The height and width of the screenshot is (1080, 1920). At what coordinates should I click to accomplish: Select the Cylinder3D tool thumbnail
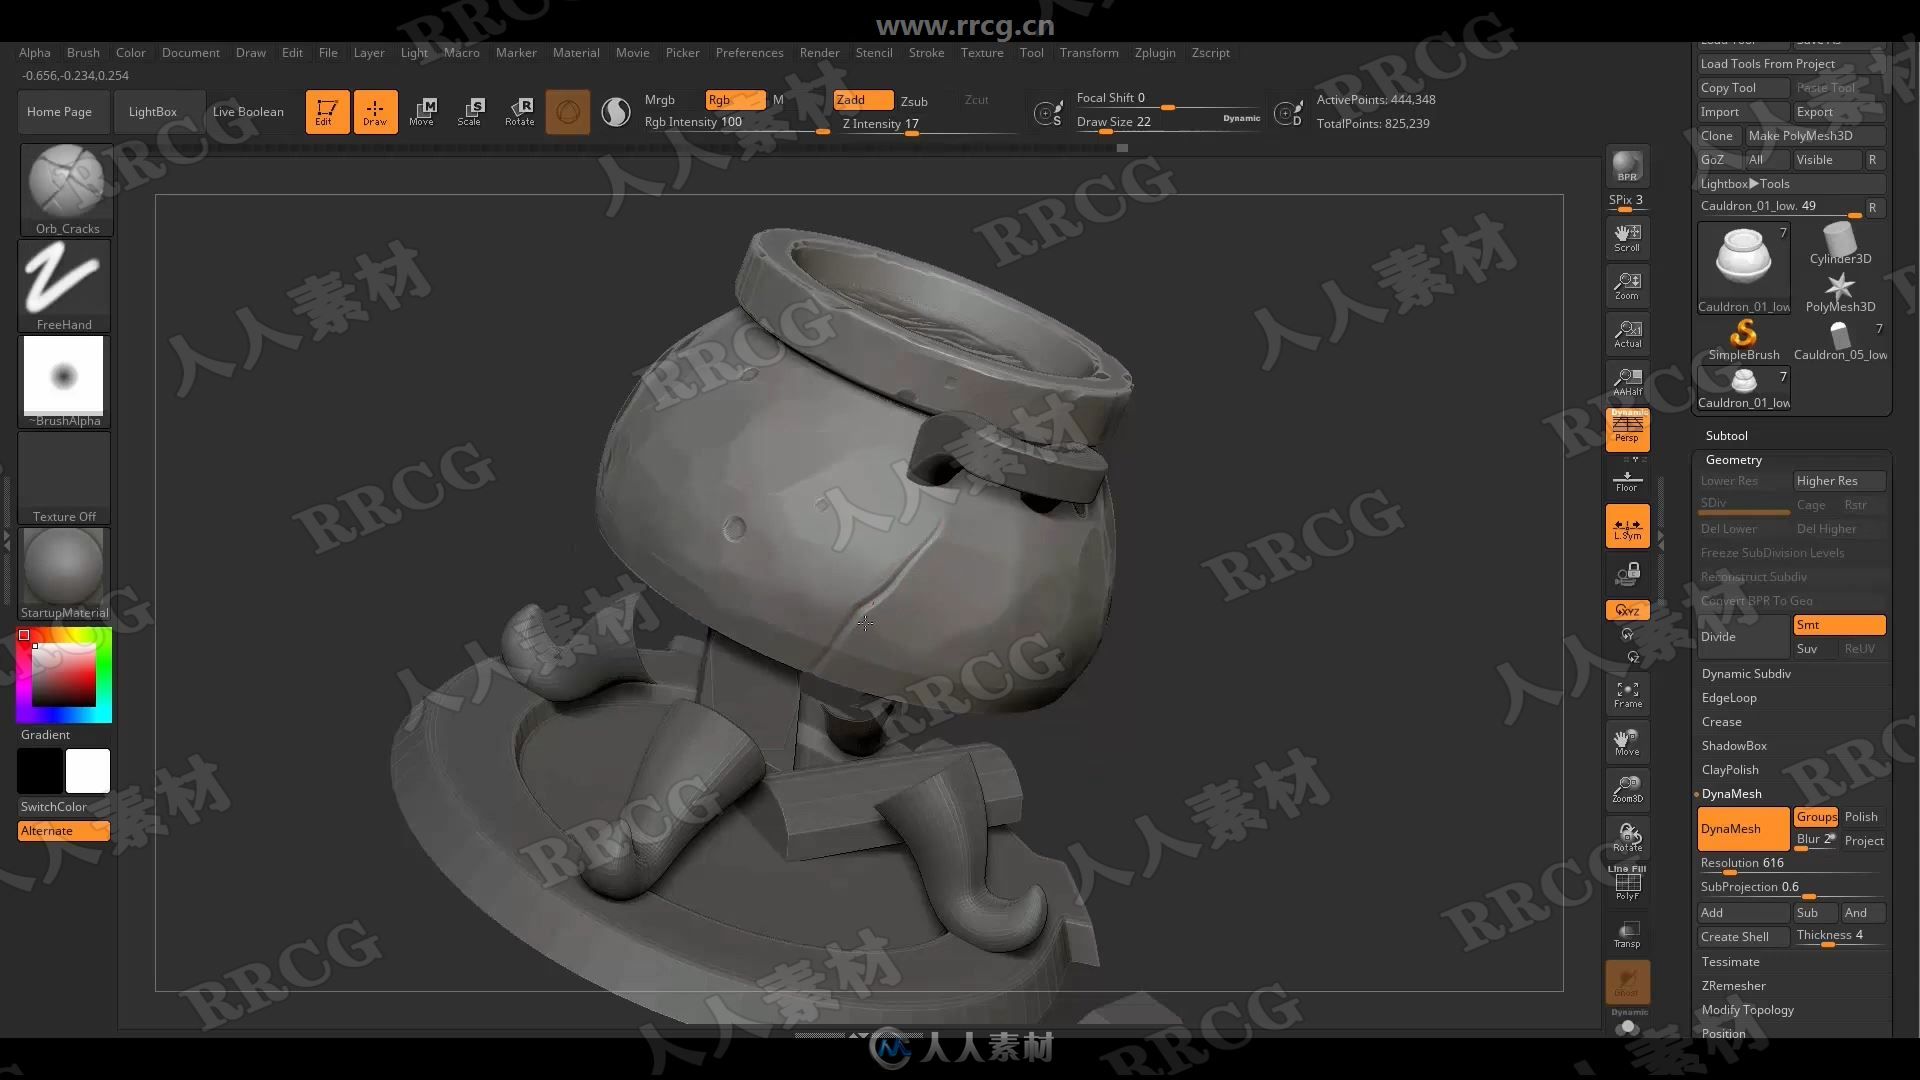1840,244
